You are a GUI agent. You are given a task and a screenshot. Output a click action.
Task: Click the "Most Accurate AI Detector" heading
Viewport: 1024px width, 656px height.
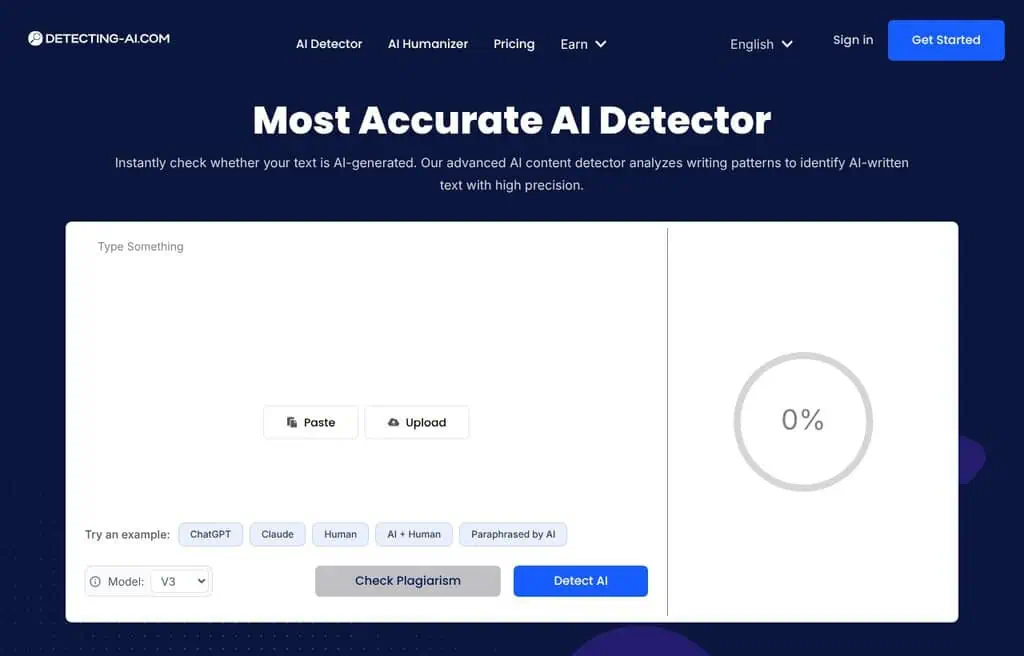point(512,120)
